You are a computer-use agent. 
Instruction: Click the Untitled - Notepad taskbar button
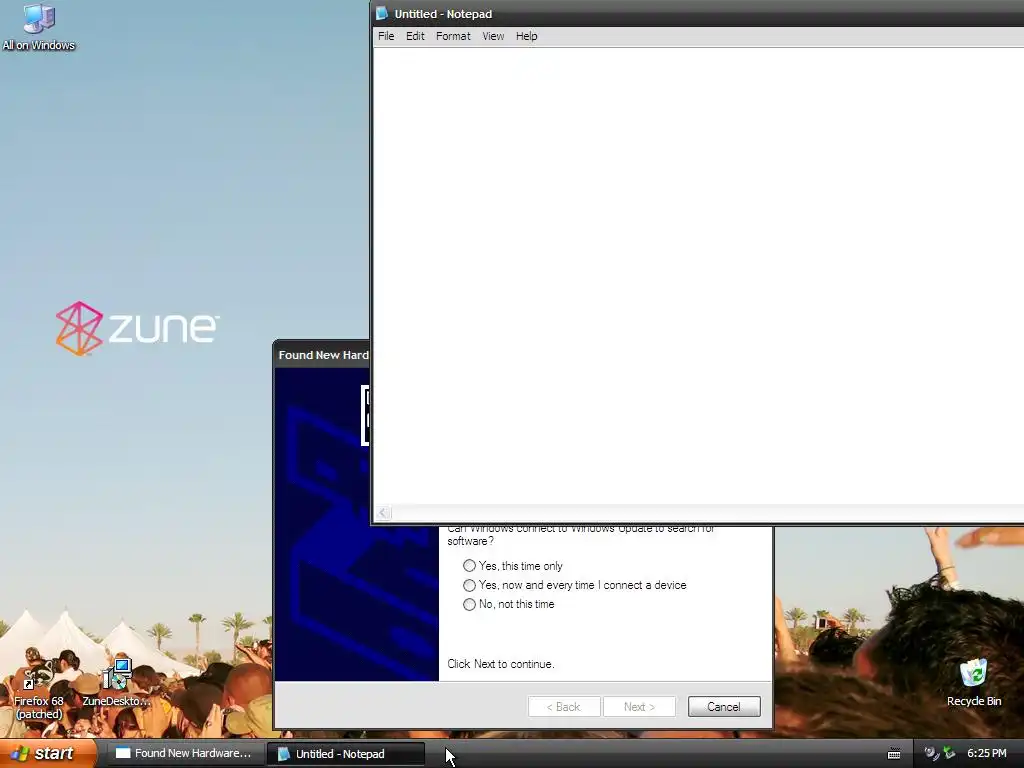(345, 754)
